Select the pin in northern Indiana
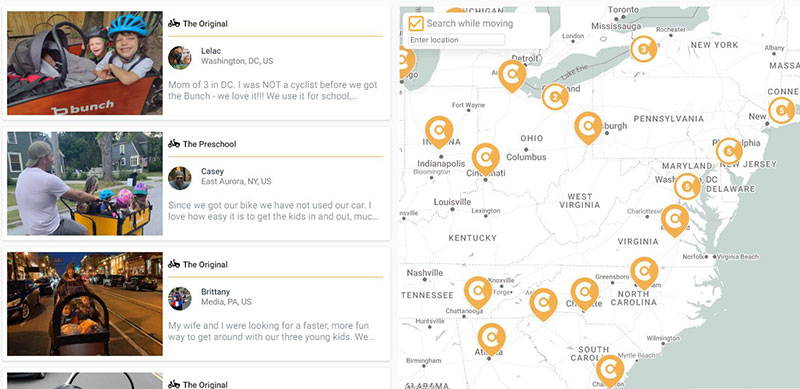 click(439, 132)
